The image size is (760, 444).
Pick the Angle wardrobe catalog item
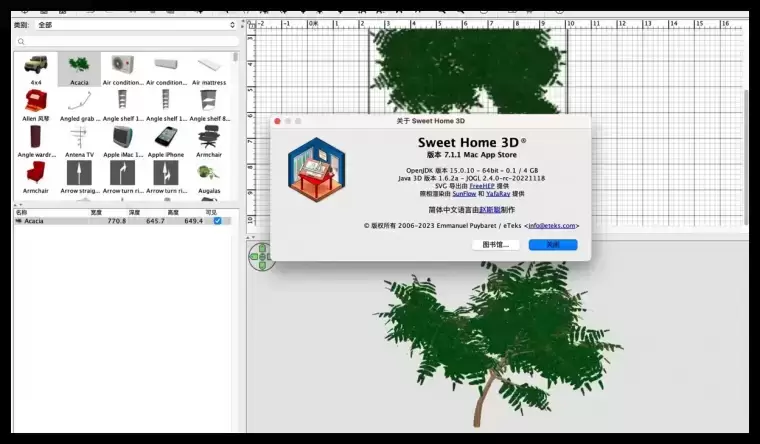(x=36, y=142)
